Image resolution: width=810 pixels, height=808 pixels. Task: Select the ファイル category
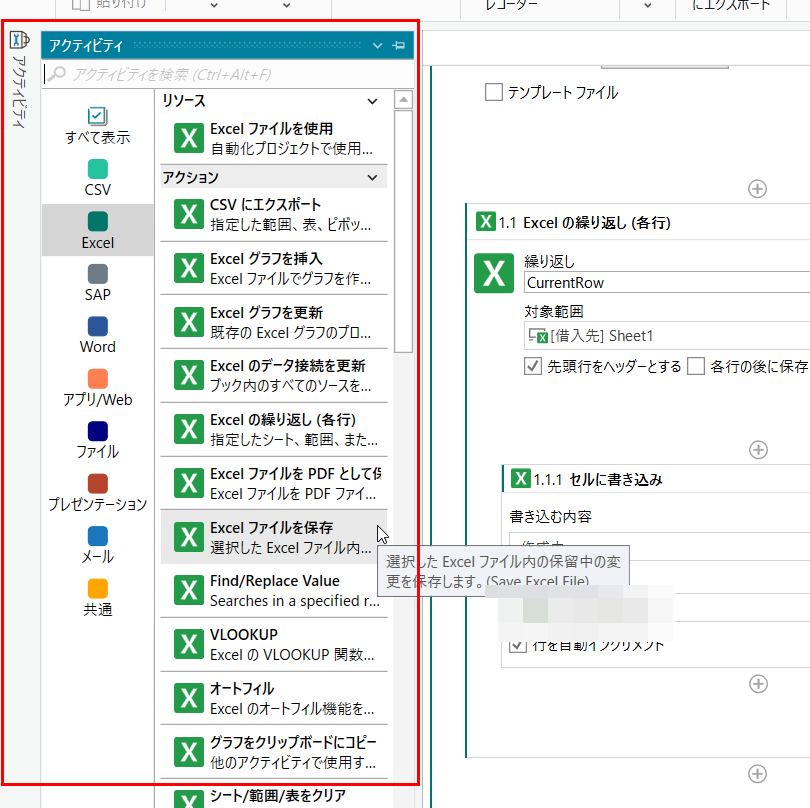point(98,440)
